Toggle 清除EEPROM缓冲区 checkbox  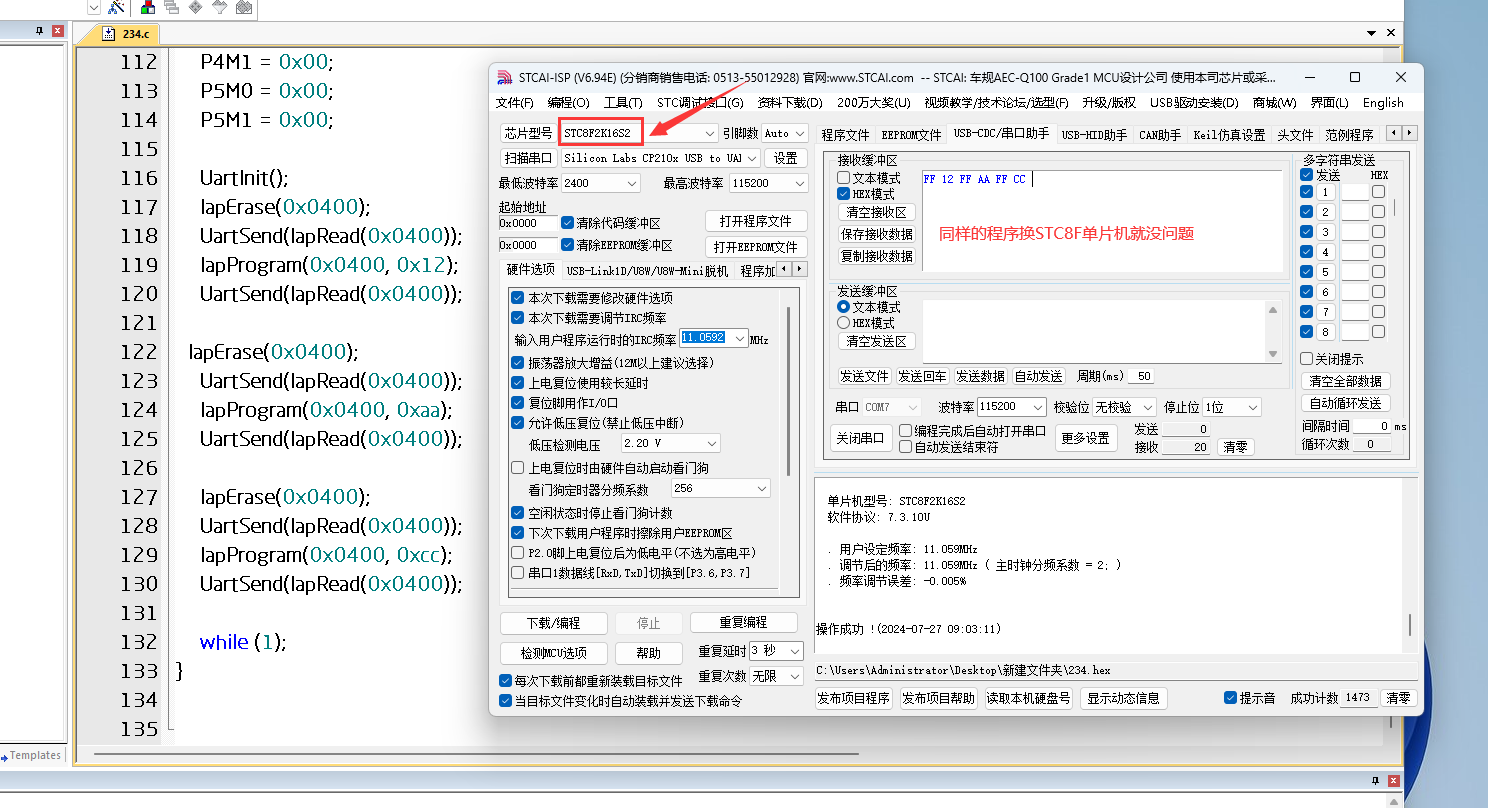coord(568,245)
